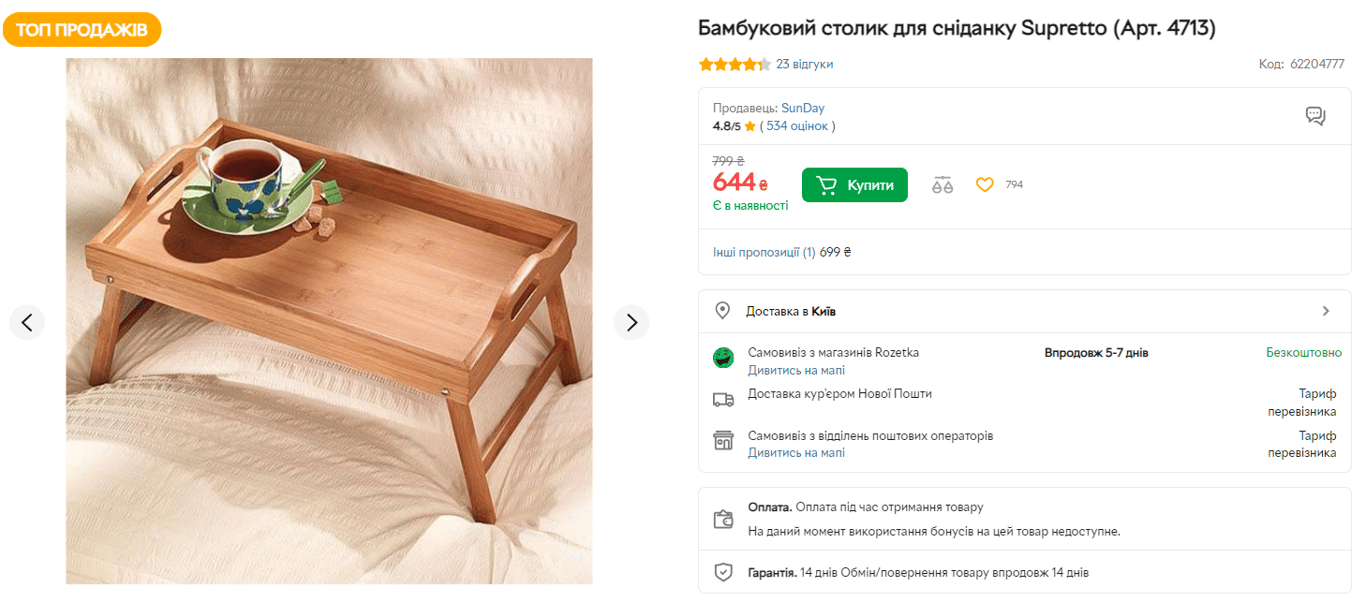
Task: Open the bamboo breakfast table main photo
Action: click(329, 320)
